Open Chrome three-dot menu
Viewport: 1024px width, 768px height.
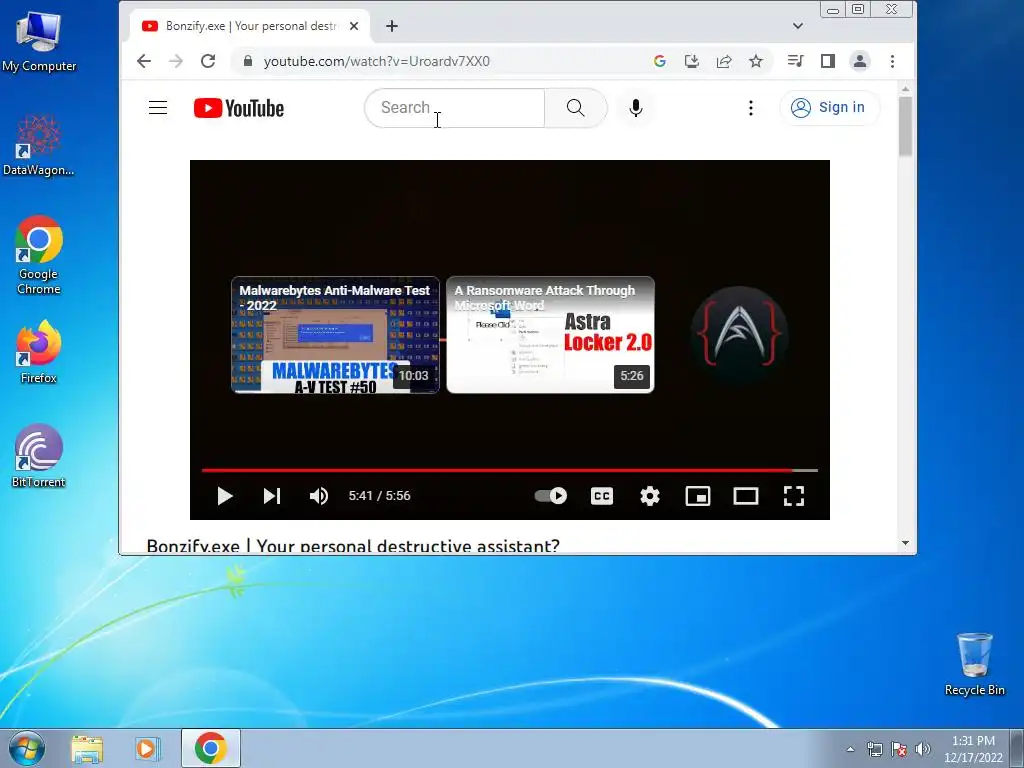pyautogui.click(x=892, y=61)
